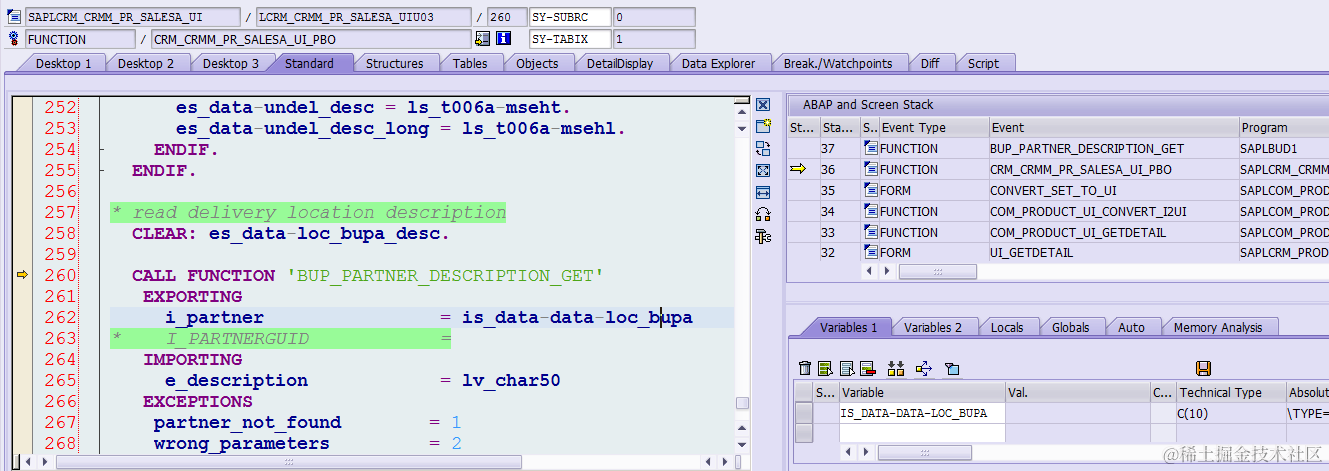This screenshot has height=471, width=1329.
Task: Click the Program column header in stack table
Action: (x=1282, y=127)
